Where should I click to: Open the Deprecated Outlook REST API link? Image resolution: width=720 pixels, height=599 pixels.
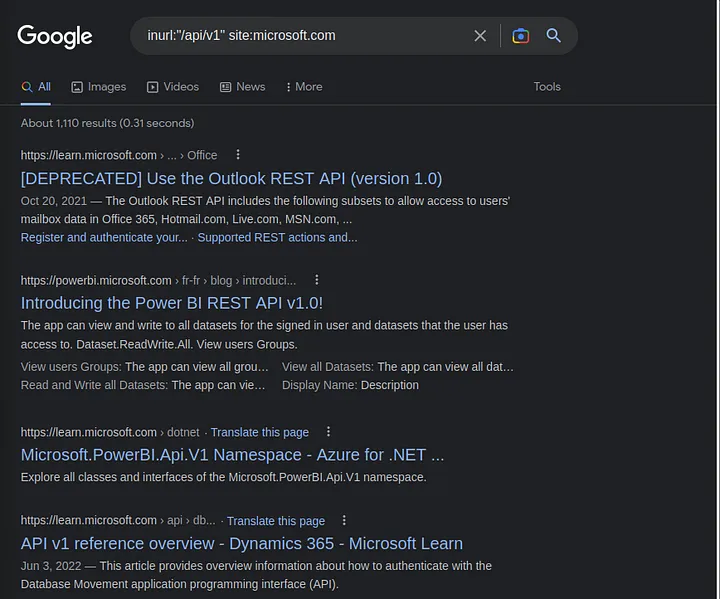[231, 179]
